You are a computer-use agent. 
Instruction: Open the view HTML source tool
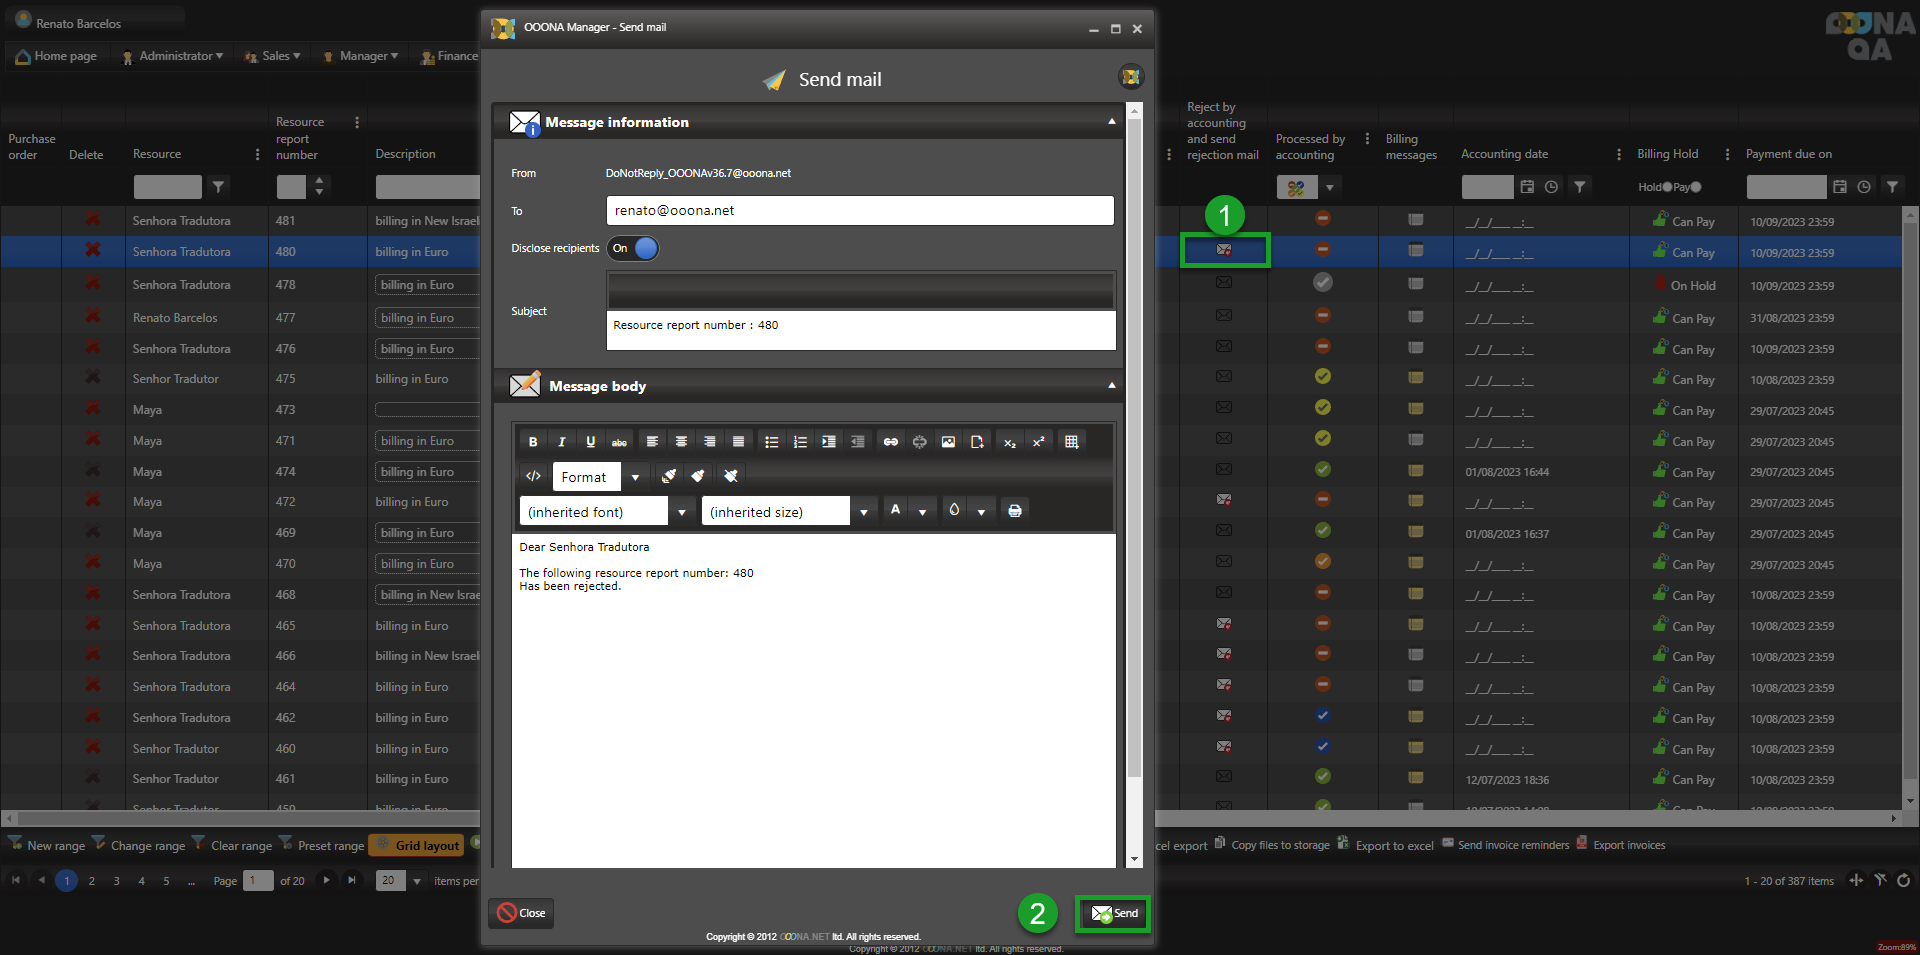click(x=533, y=476)
